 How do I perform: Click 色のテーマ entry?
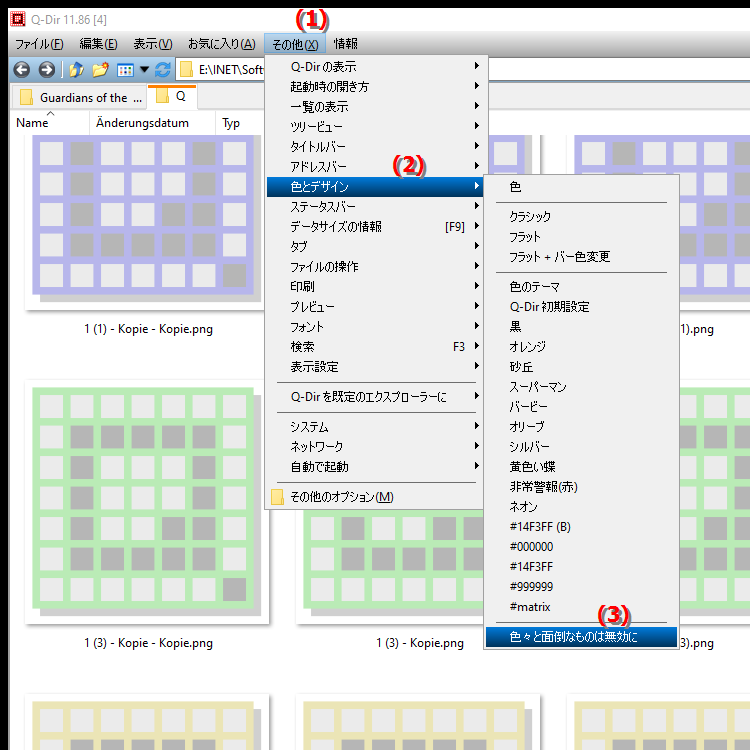click(581, 287)
